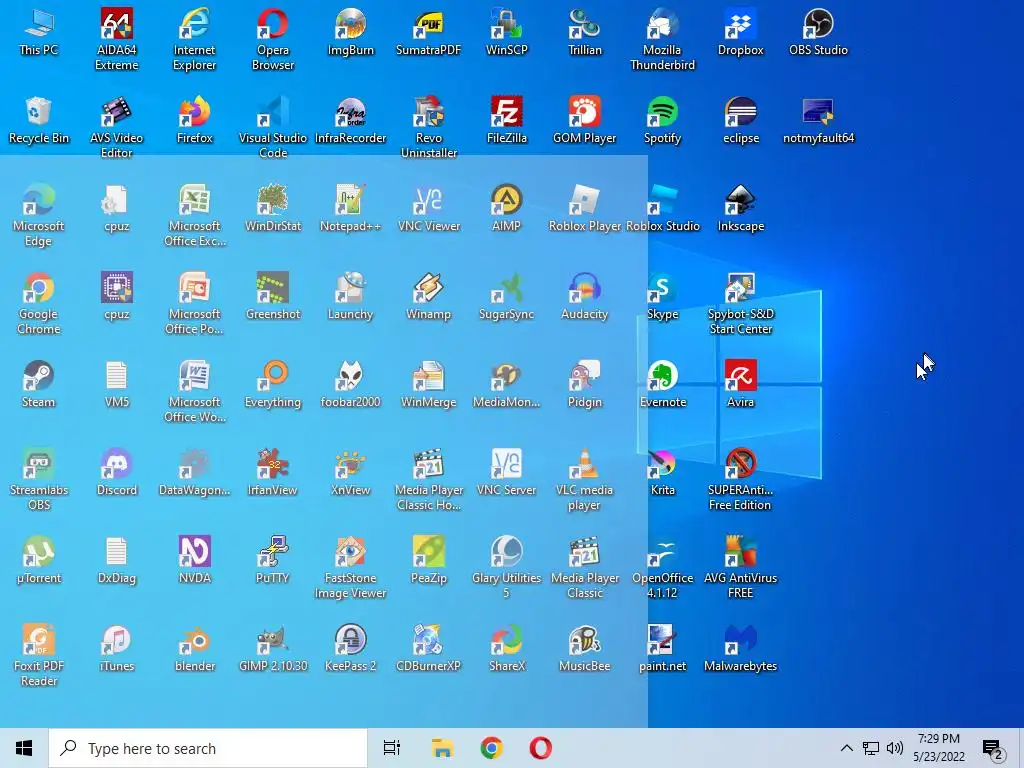The image size is (1024, 768).
Task: Click the ImgBurn desktop icon
Action: (x=351, y=33)
